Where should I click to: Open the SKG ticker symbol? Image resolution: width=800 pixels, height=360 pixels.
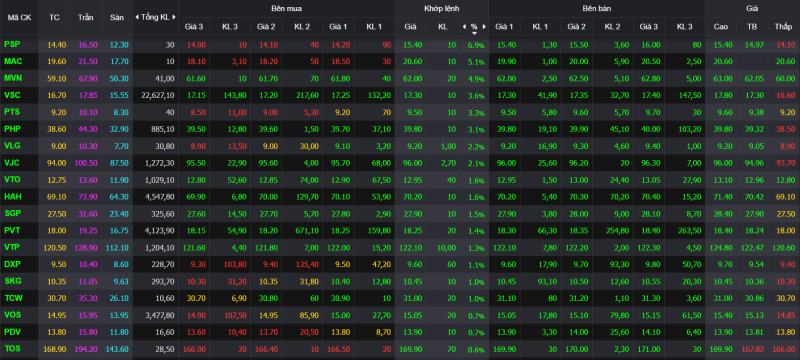12,280
